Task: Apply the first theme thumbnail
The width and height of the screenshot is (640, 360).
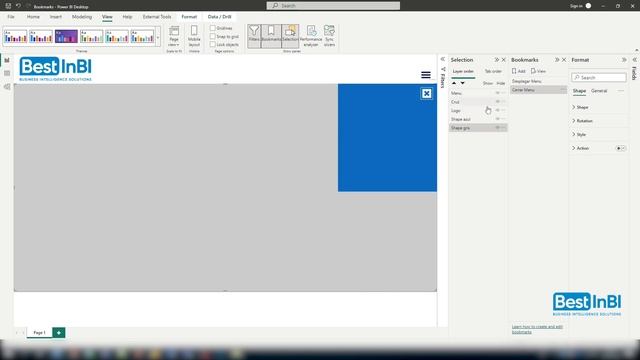Action: pyautogui.click(x=16, y=37)
